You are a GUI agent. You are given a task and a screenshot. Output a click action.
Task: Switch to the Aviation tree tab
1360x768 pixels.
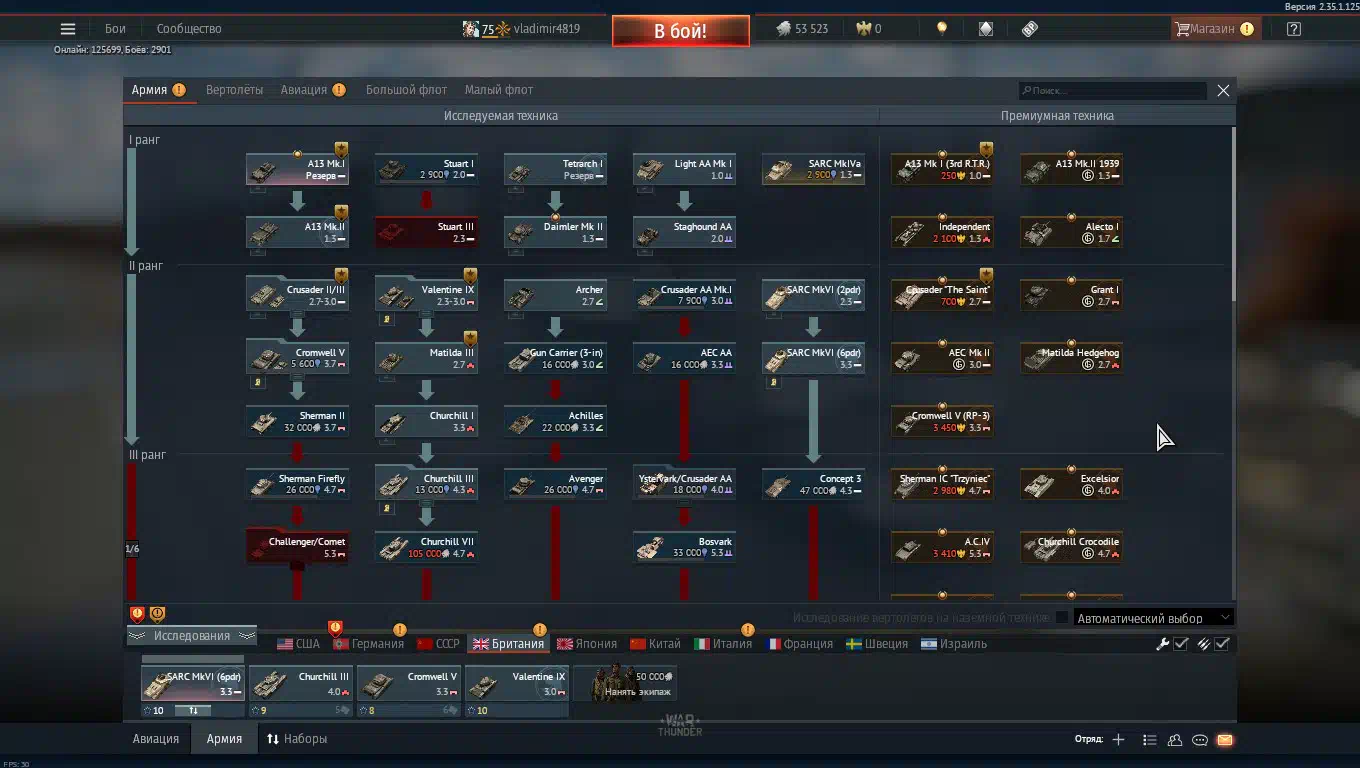click(x=304, y=90)
